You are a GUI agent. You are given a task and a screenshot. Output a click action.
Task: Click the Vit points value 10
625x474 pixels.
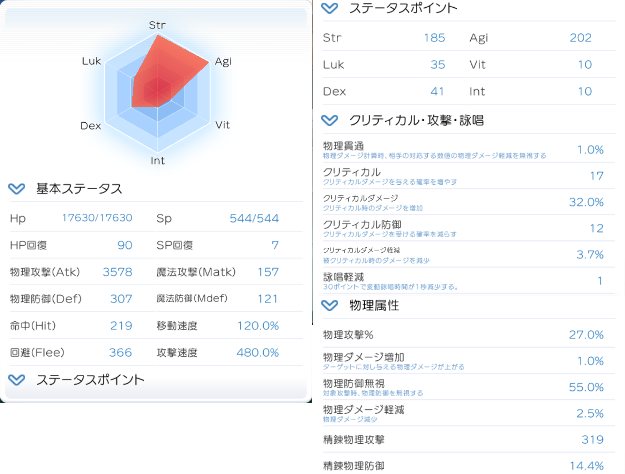click(x=585, y=65)
